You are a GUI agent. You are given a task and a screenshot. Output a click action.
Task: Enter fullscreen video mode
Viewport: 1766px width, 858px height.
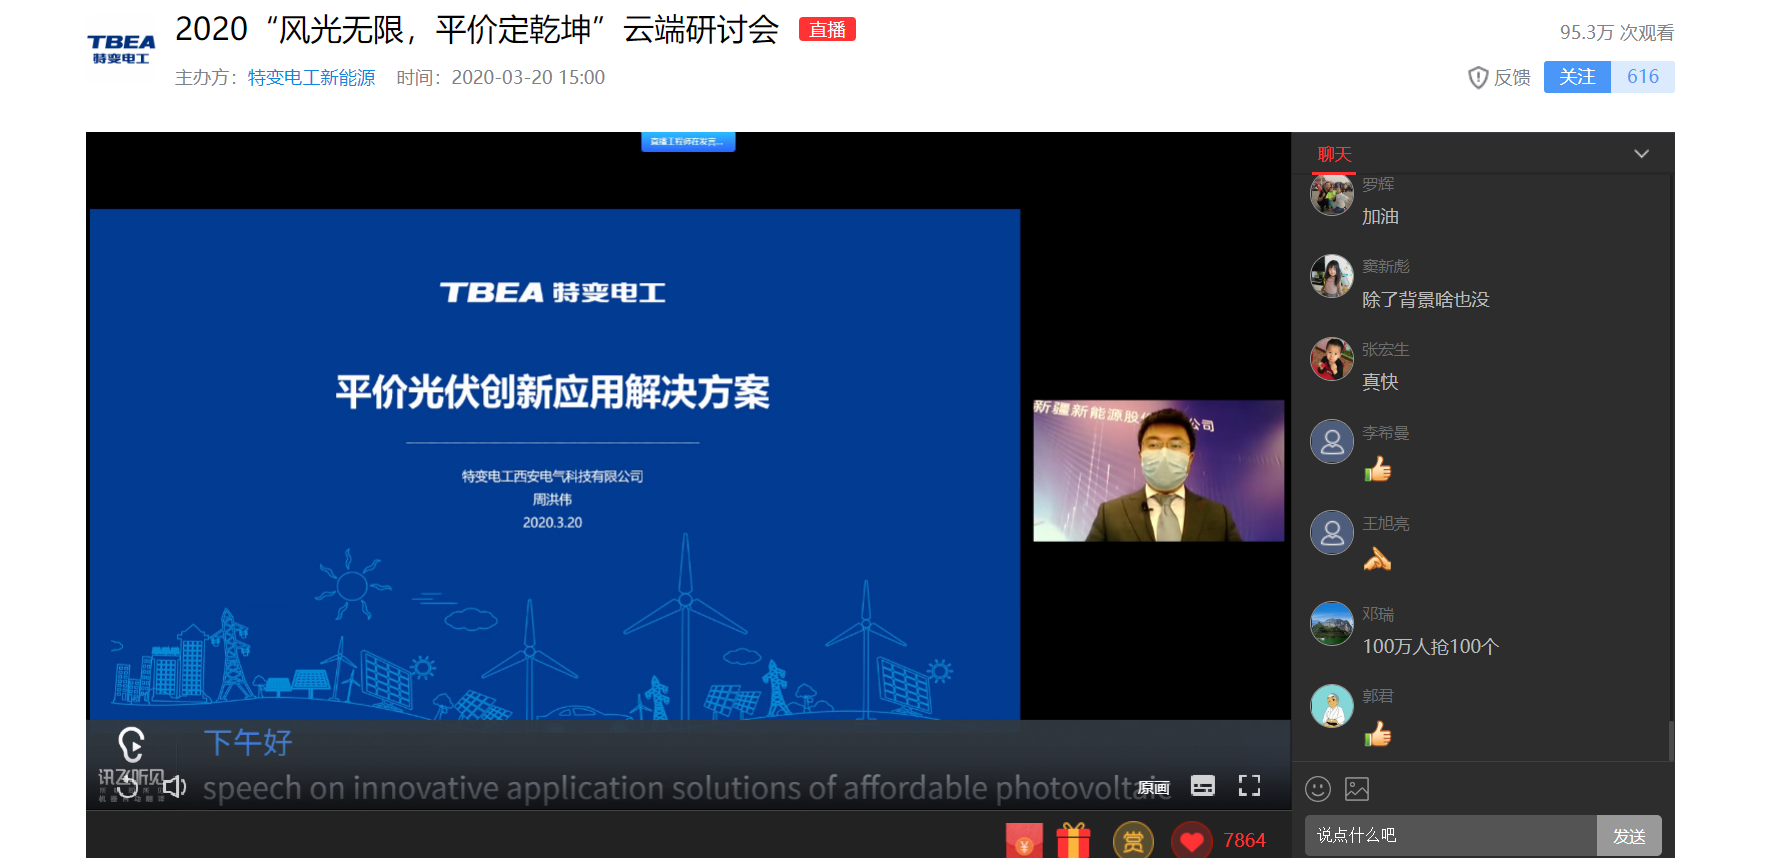[x=1249, y=786]
